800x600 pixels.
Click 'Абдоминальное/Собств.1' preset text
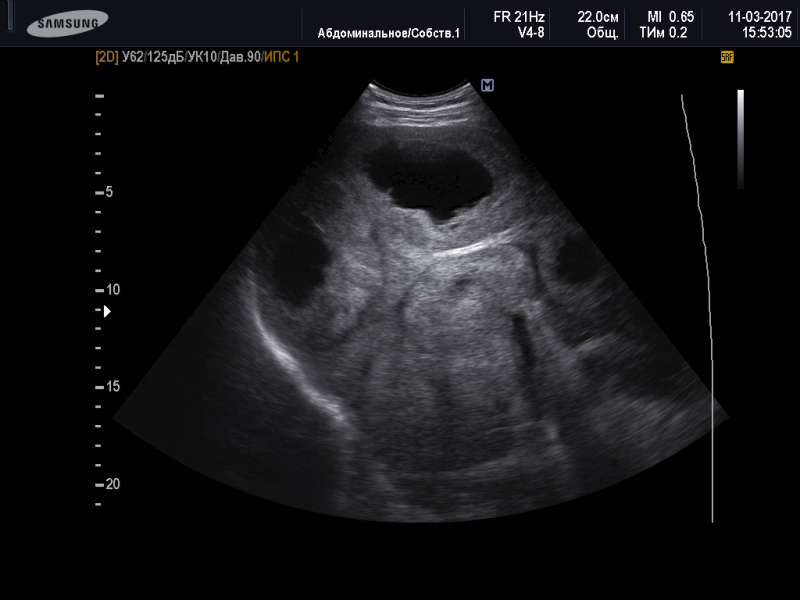tap(388, 34)
